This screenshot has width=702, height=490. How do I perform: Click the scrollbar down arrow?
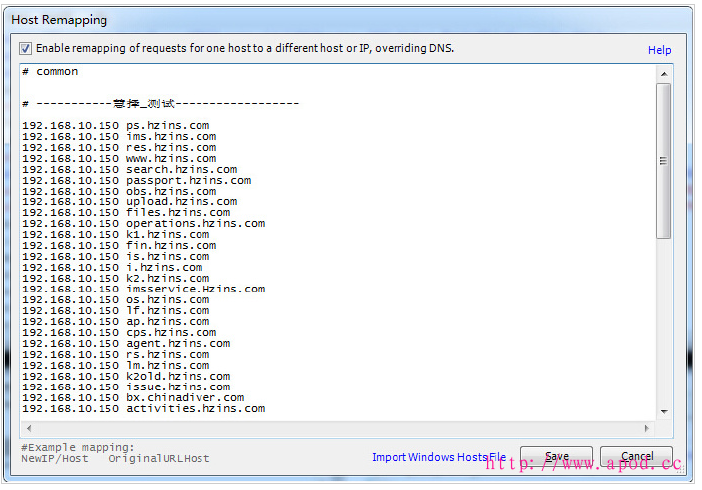click(x=663, y=411)
